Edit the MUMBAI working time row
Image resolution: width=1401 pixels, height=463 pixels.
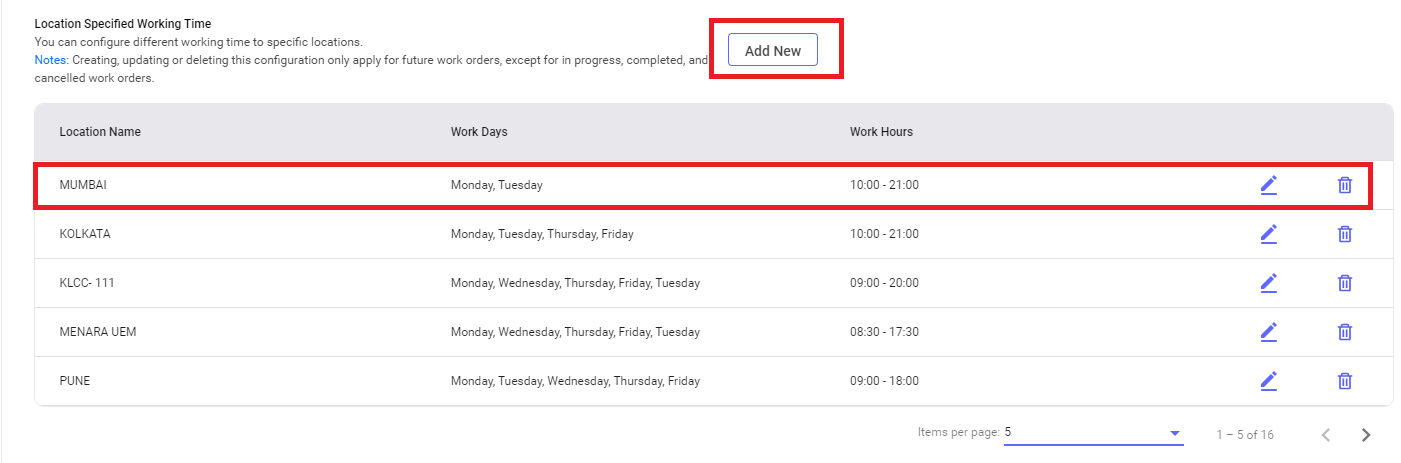click(1269, 185)
